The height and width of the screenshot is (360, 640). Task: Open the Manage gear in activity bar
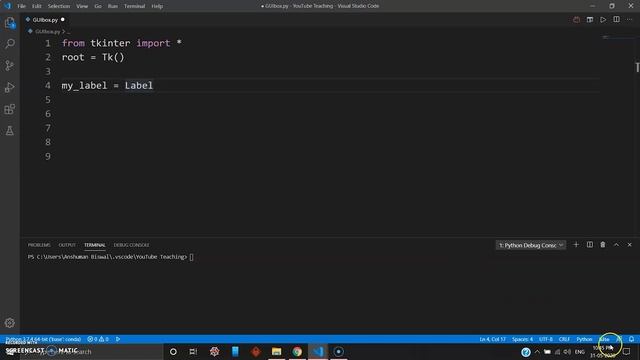[10, 323]
